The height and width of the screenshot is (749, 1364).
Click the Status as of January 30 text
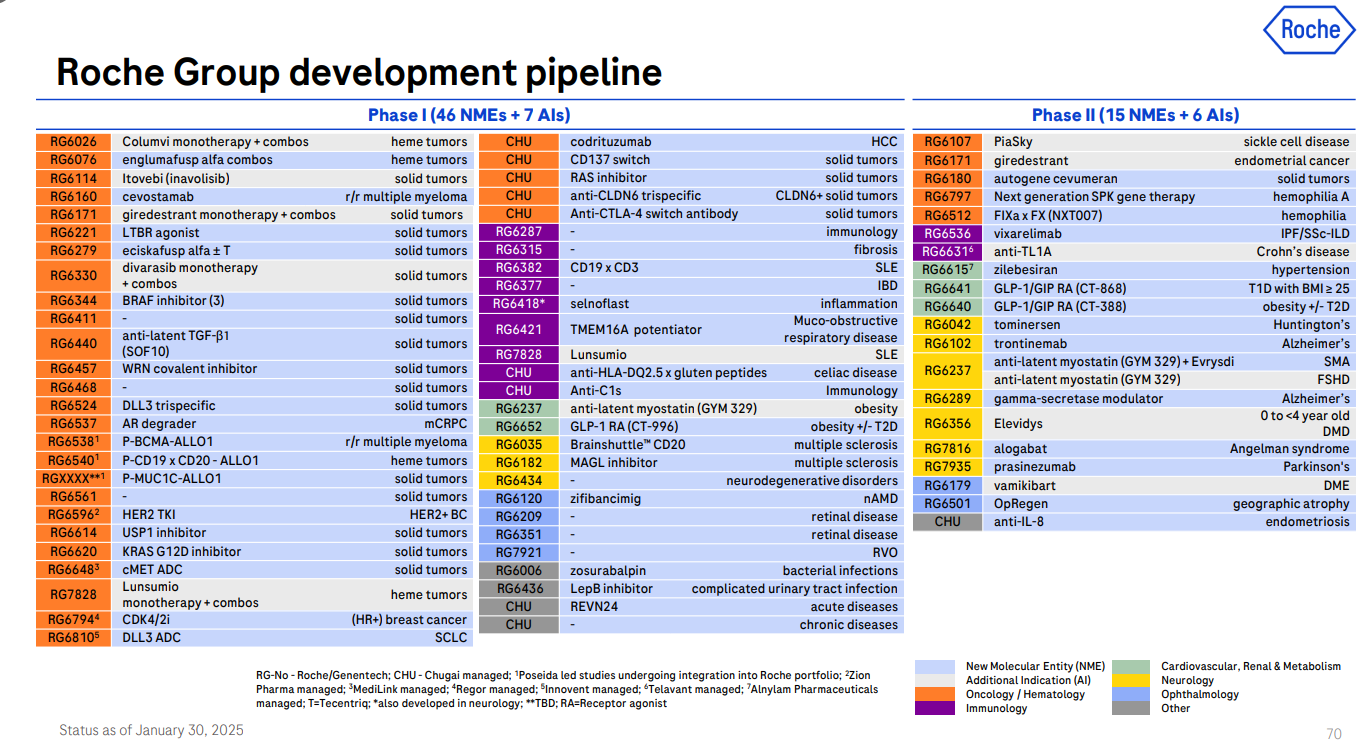[151, 730]
